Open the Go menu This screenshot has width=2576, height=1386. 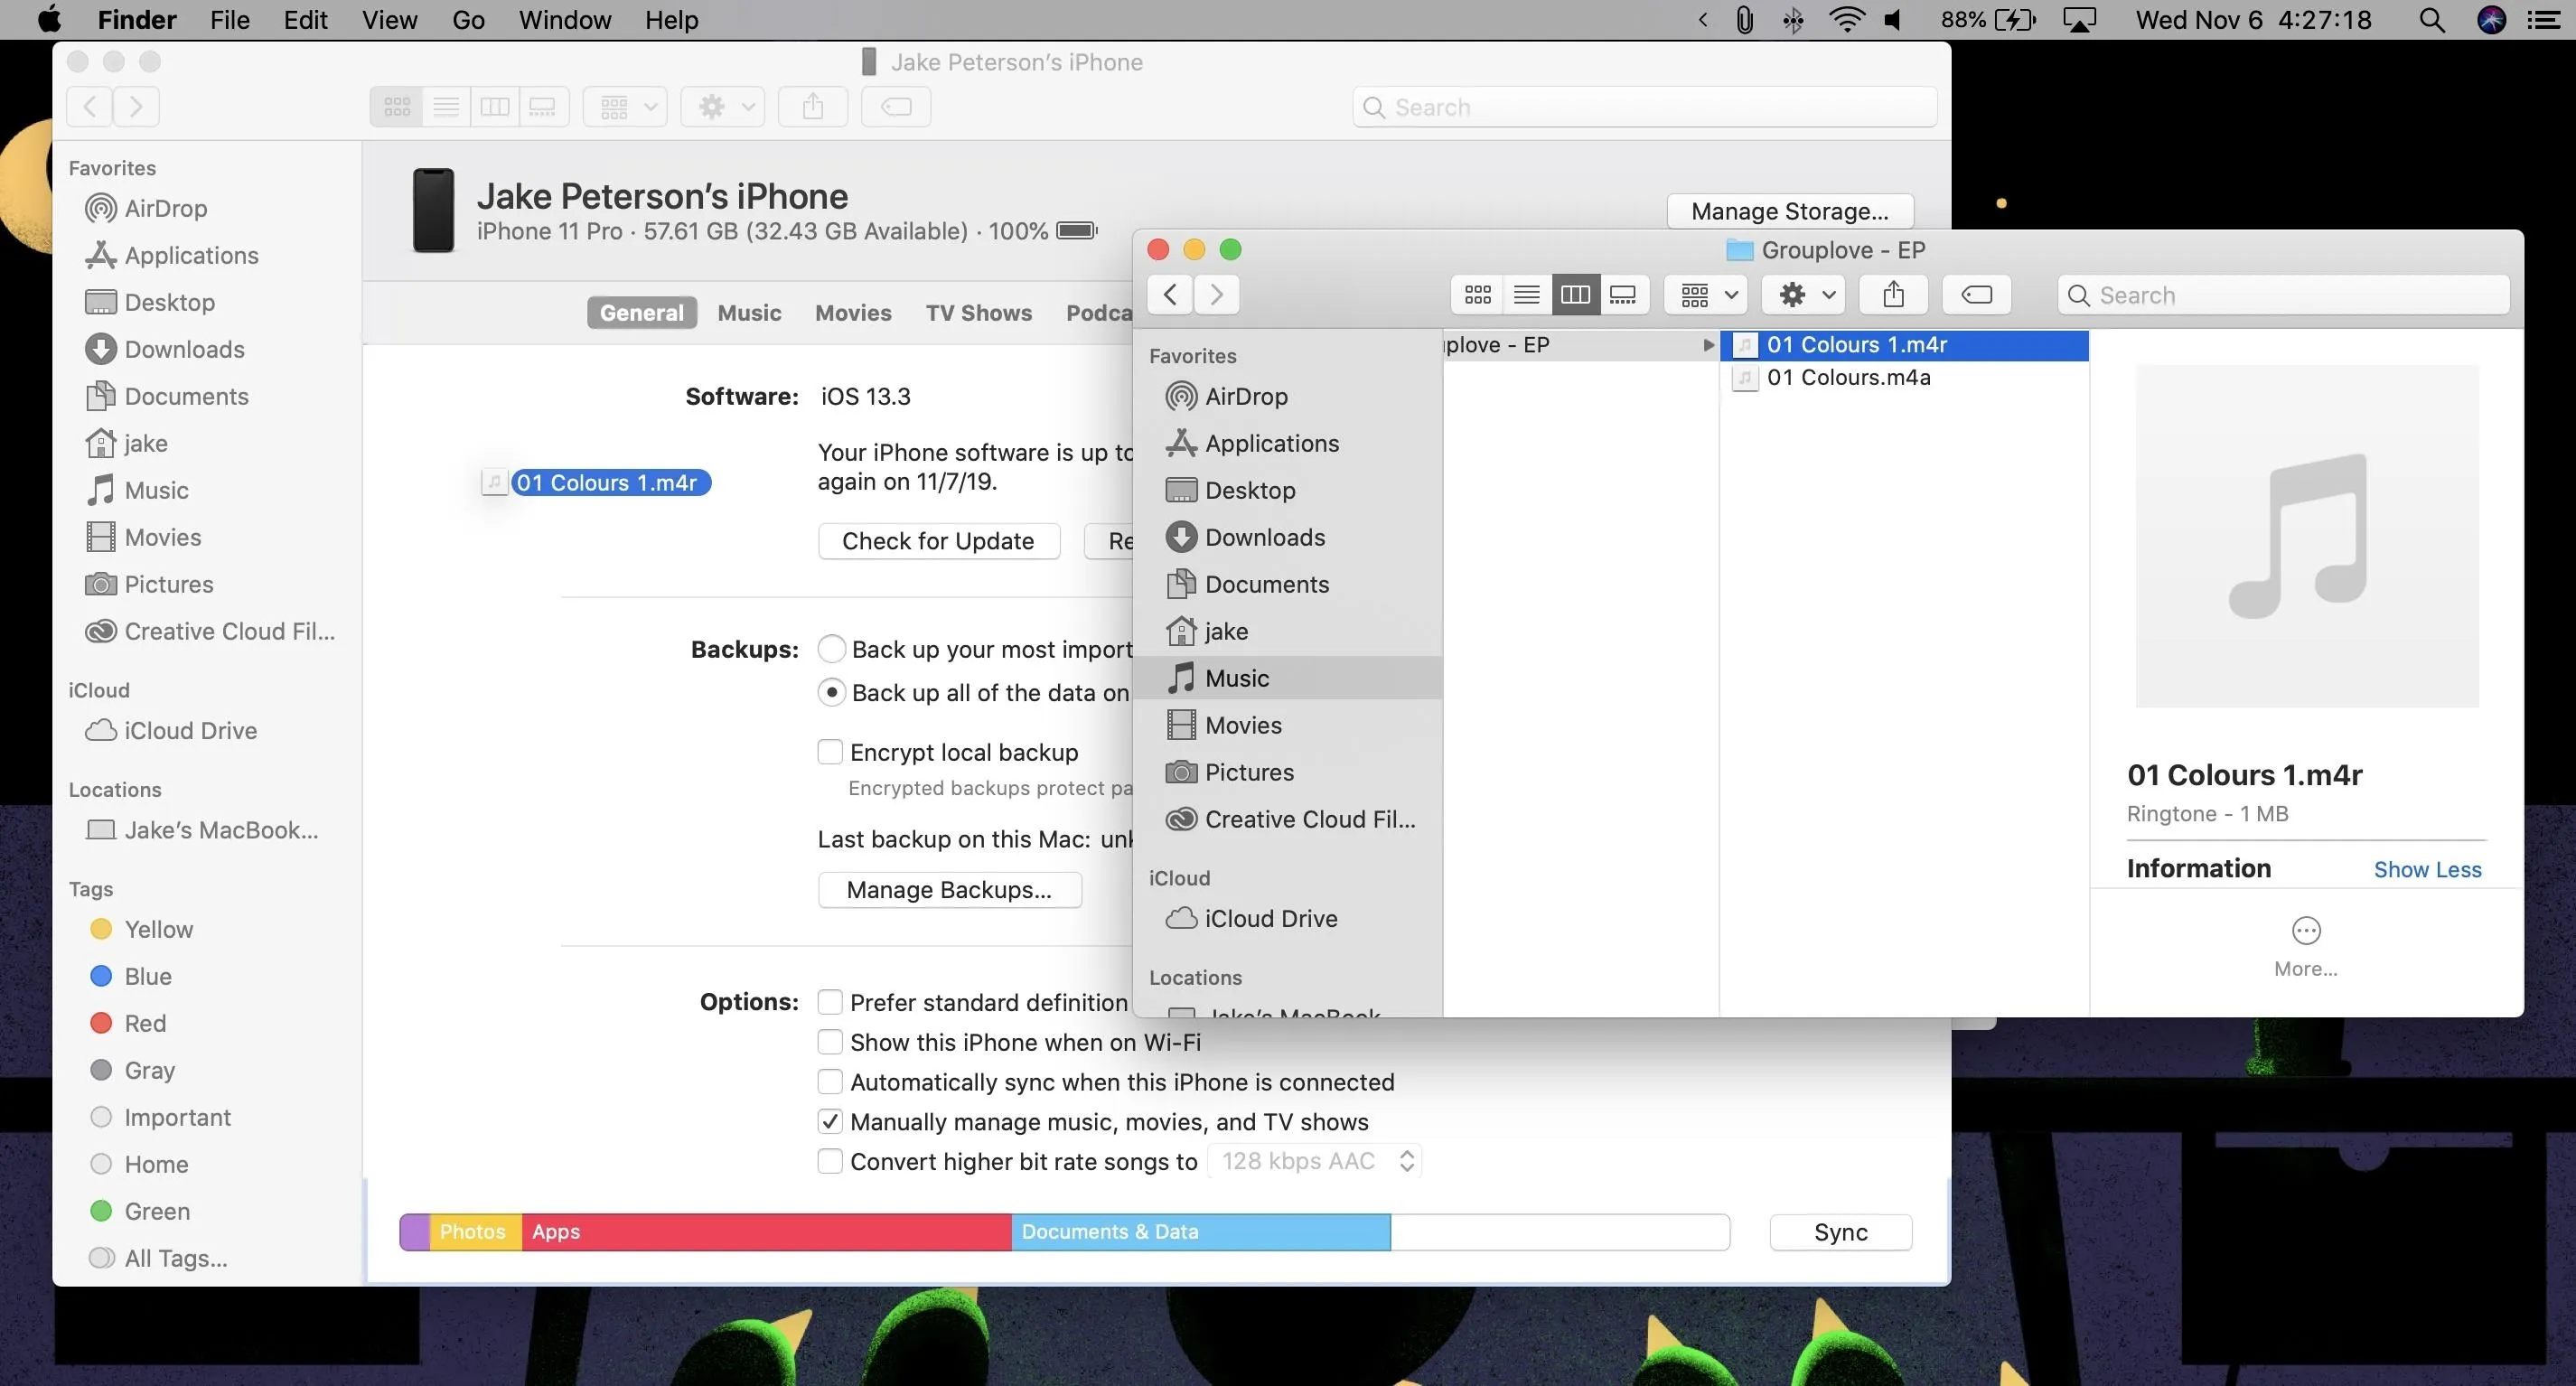[x=468, y=20]
